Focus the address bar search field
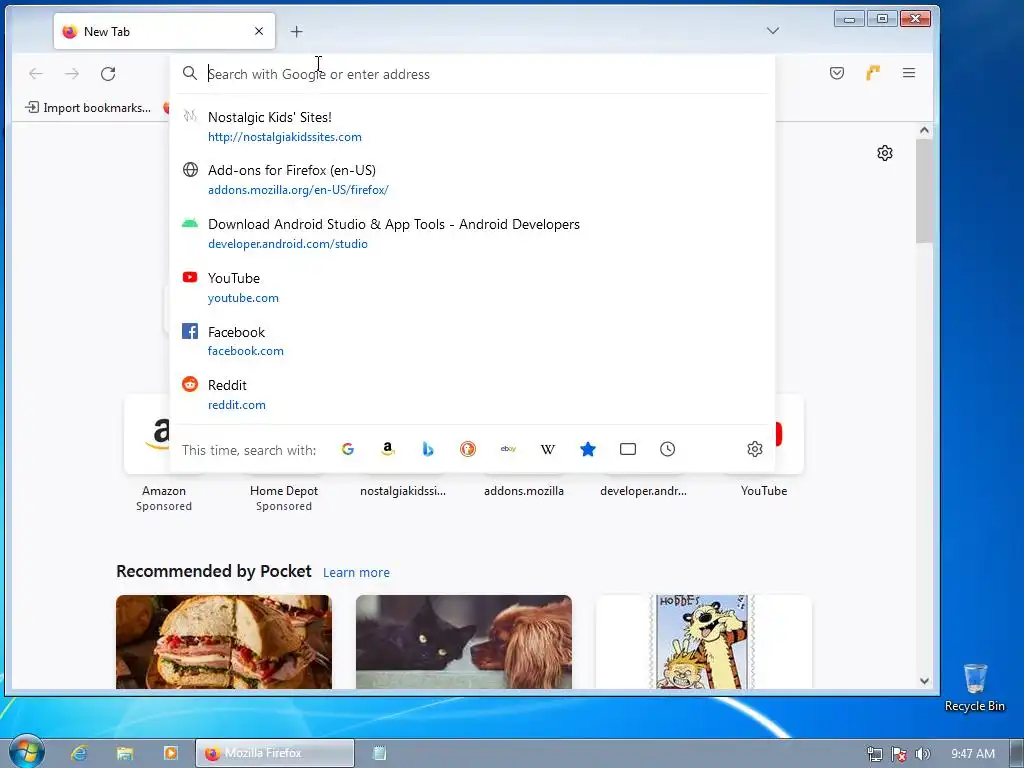This screenshot has height=768, width=1024. click(472, 74)
